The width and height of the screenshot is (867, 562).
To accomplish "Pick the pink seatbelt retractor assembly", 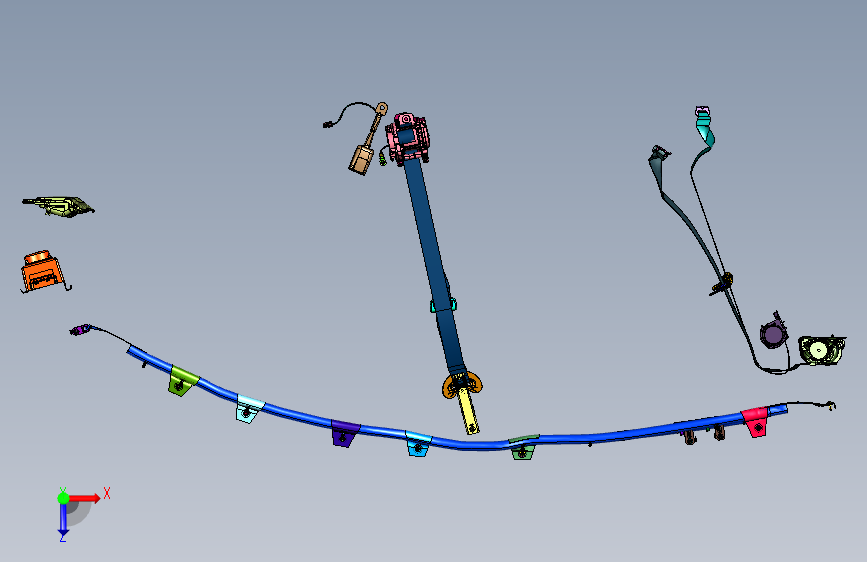I will [x=407, y=137].
